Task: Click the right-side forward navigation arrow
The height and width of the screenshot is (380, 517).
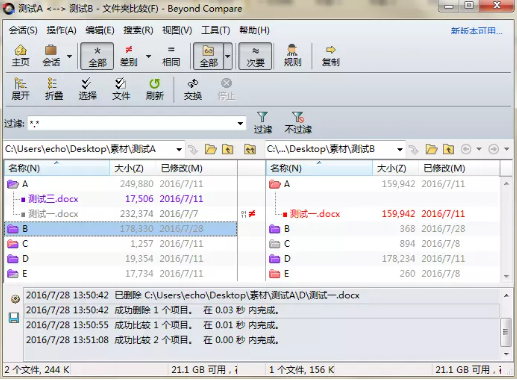Action: [494, 149]
